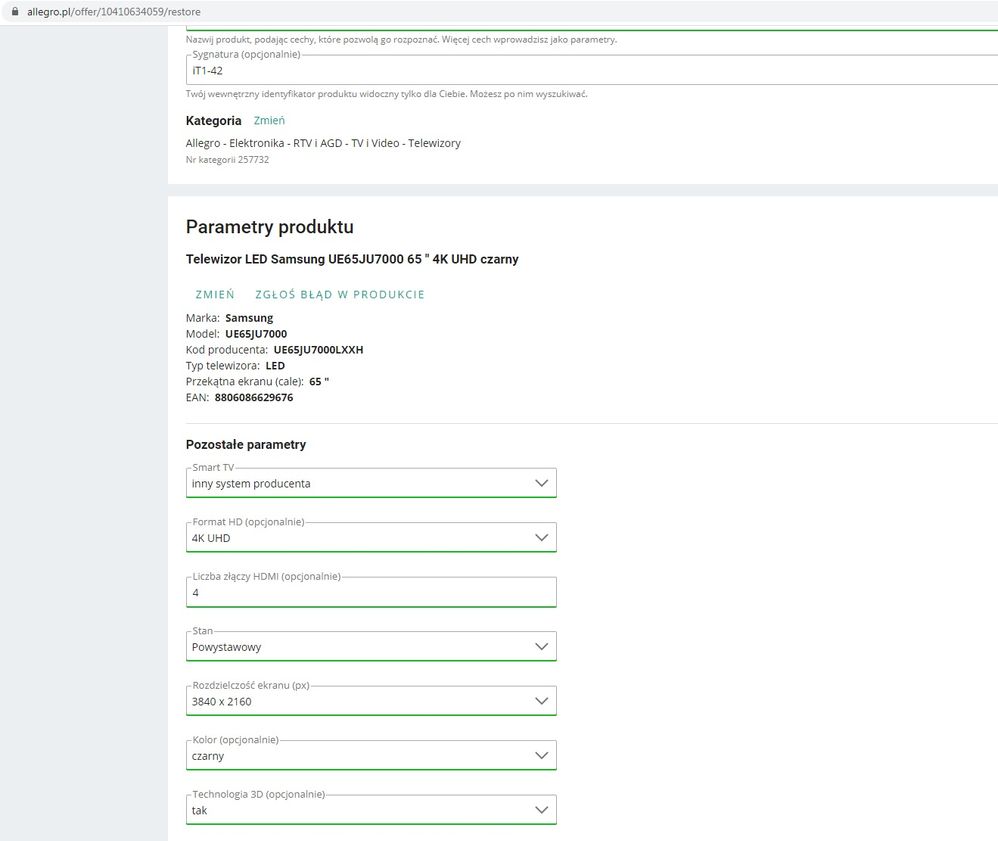Edit the Liczba złączy HDMI field

pyautogui.click(x=371, y=592)
